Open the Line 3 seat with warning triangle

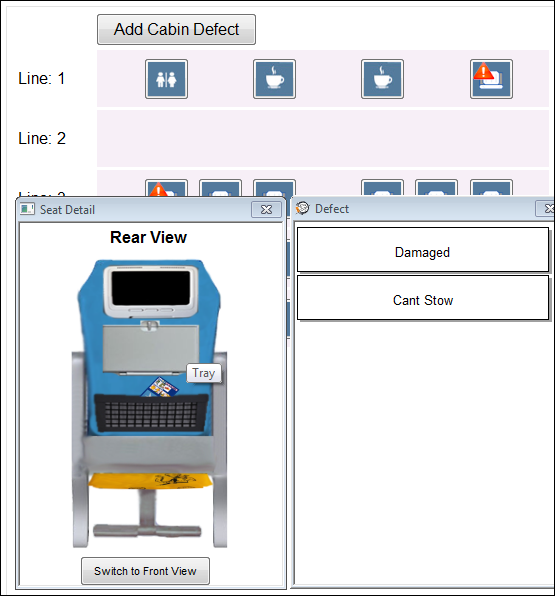166,188
